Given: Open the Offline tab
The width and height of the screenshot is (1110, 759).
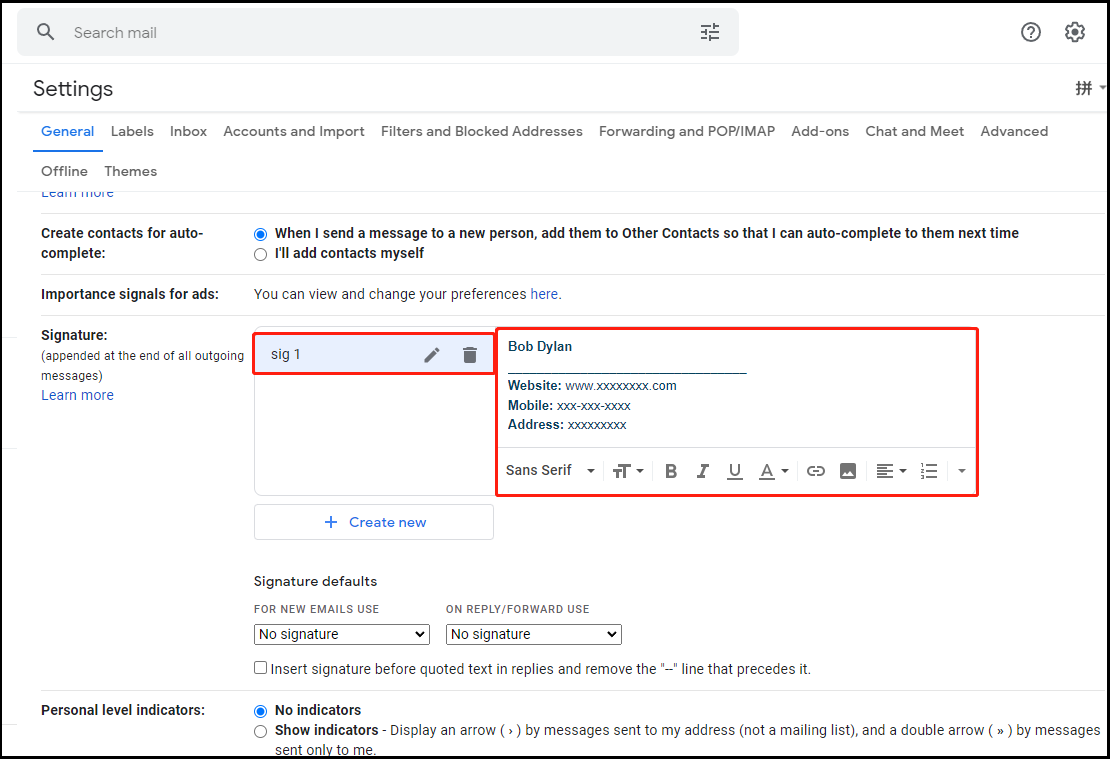Looking at the screenshot, I should 64,171.
